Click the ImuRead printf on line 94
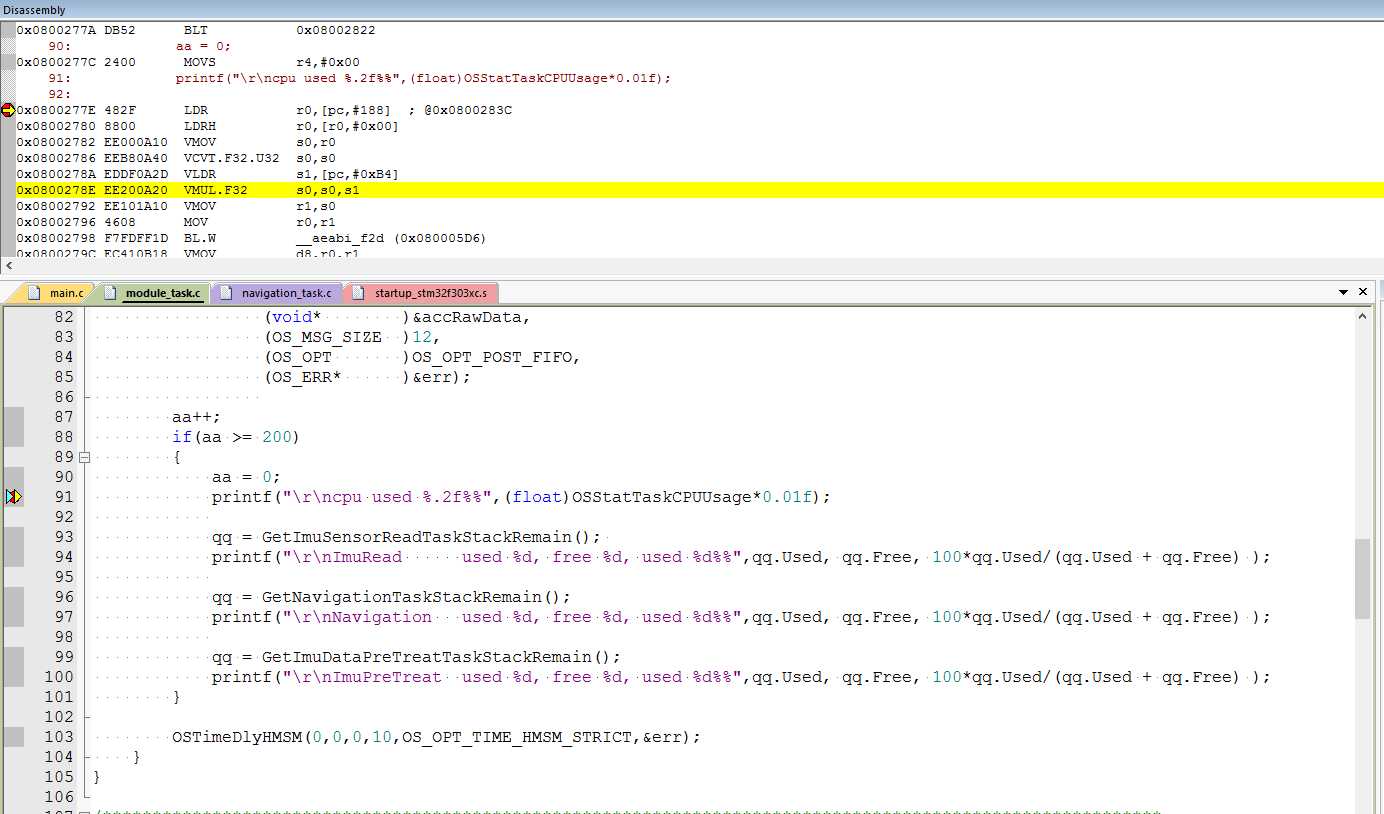 point(741,557)
